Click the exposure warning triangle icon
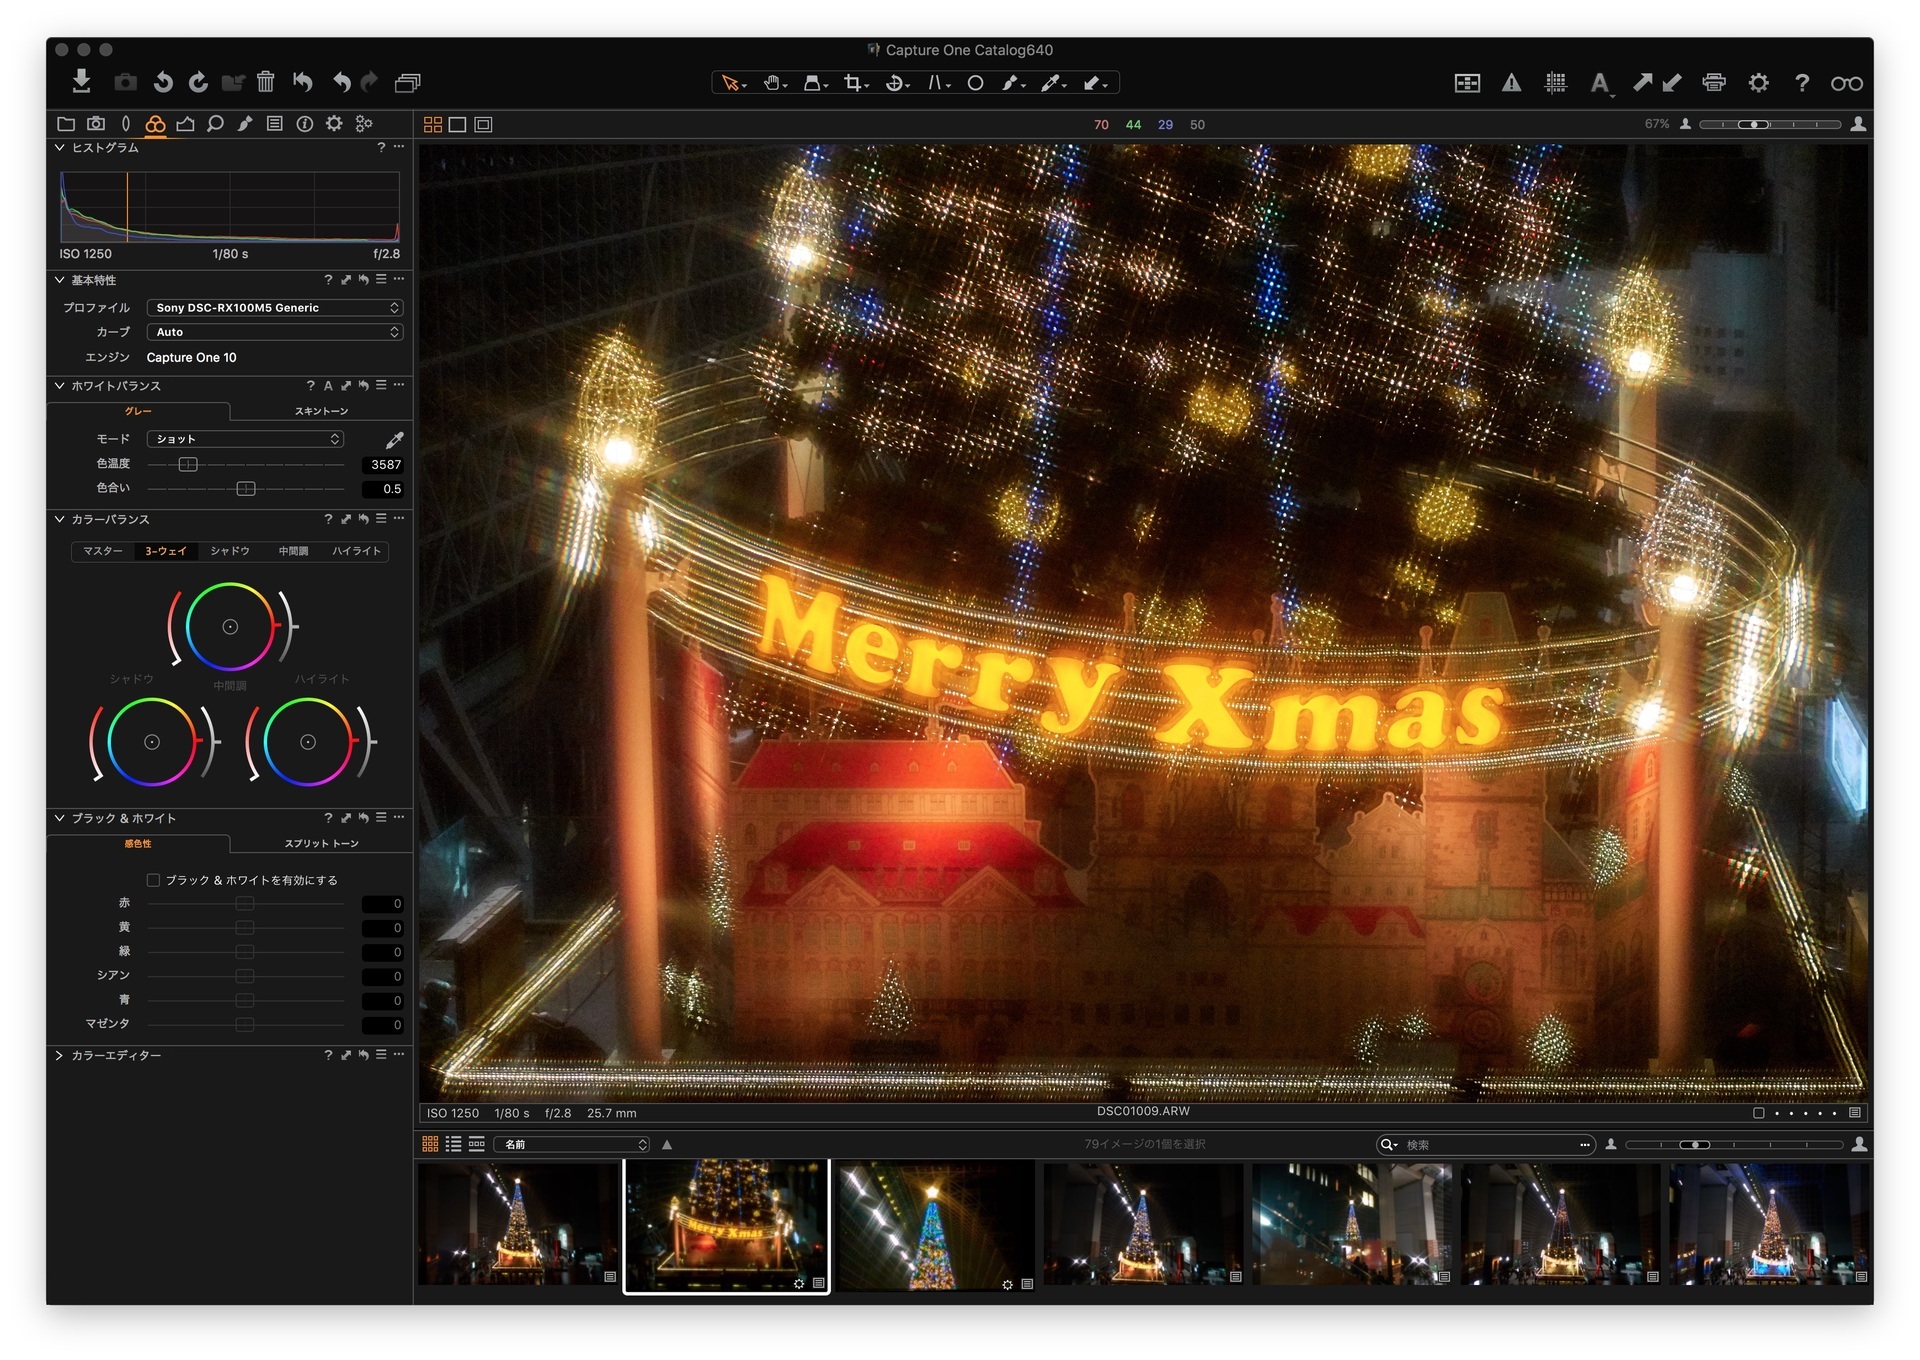The width and height of the screenshot is (1920, 1360). tap(1511, 83)
